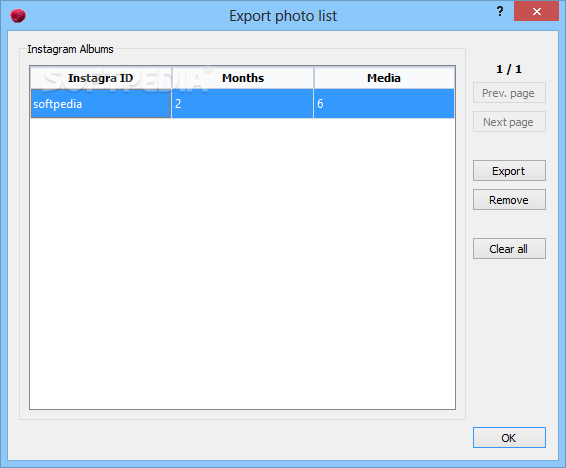This screenshot has height=468, width=566.
Task: Sort by Instagra ID column header
Action: click(101, 78)
